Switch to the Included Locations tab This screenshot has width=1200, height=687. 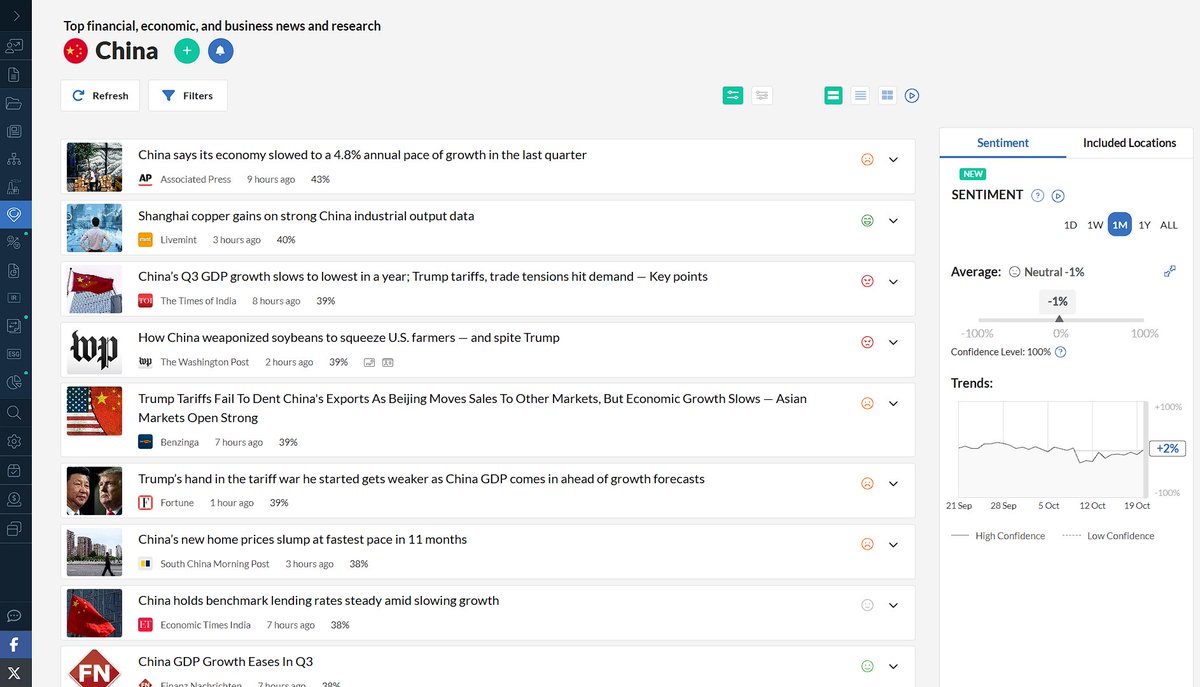point(1129,143)
